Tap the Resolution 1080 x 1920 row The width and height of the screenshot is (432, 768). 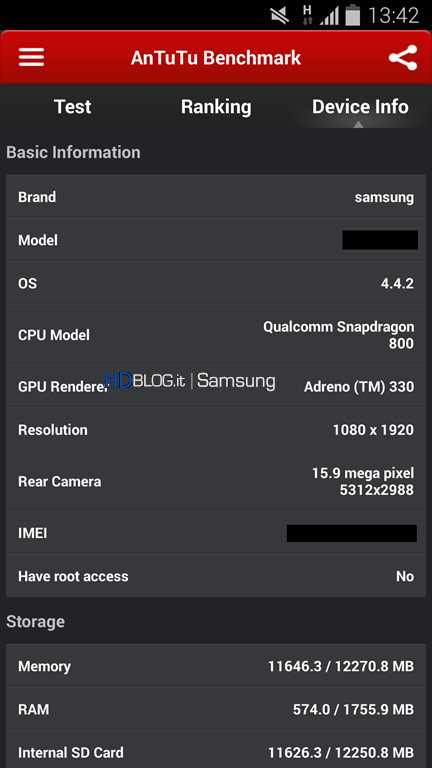pos(216,430)
